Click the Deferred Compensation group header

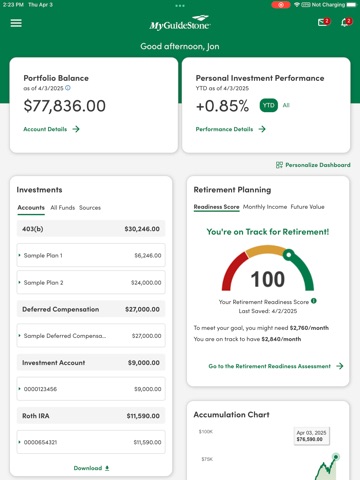(91, 309)
